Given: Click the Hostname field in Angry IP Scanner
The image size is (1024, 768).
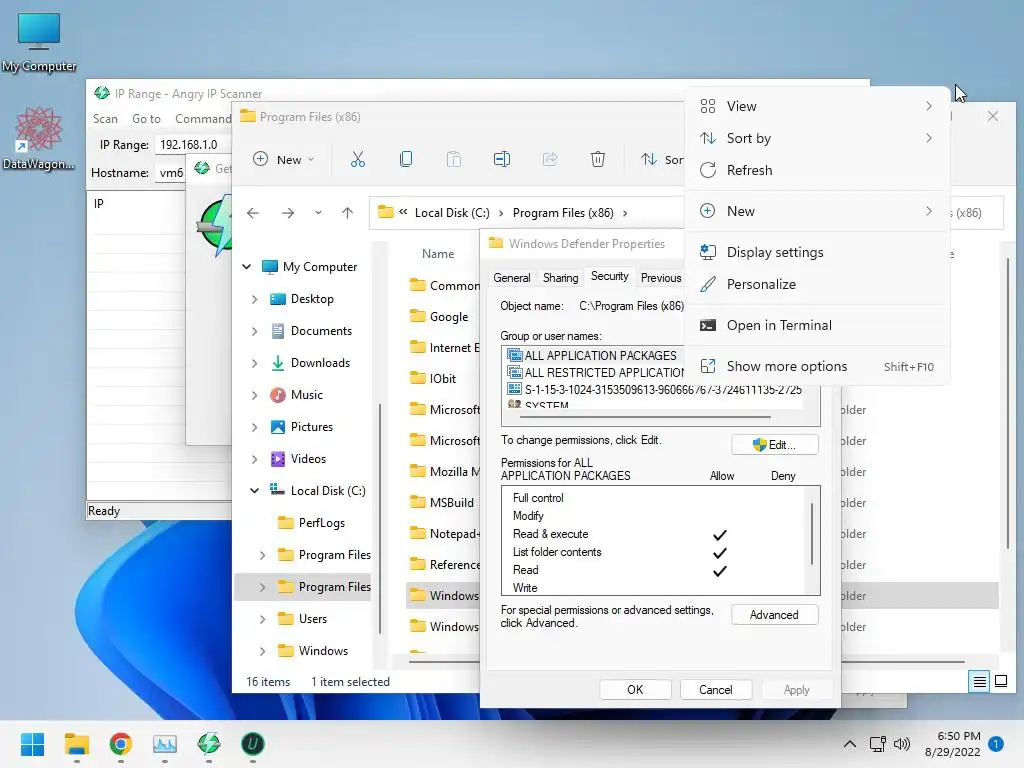Looking at the screenshot, I should tap(171, 173).
